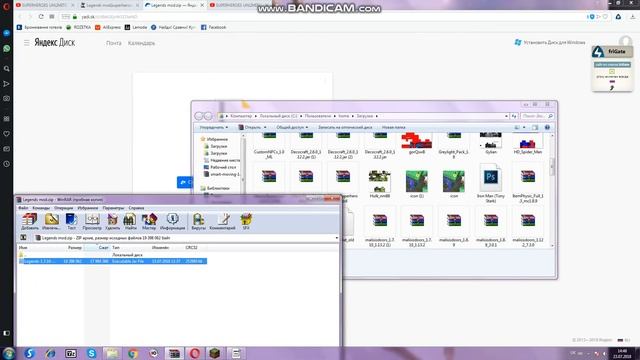This screenshot has height=360, width=640.
Task: Click the WinRAR Delete (Удалить) toolbar icon
Action: (x=113, y=222)
